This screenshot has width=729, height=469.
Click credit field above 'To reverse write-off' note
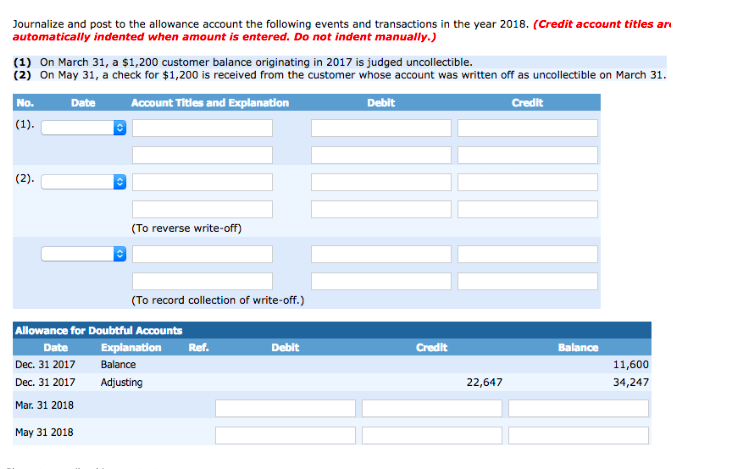528,209
